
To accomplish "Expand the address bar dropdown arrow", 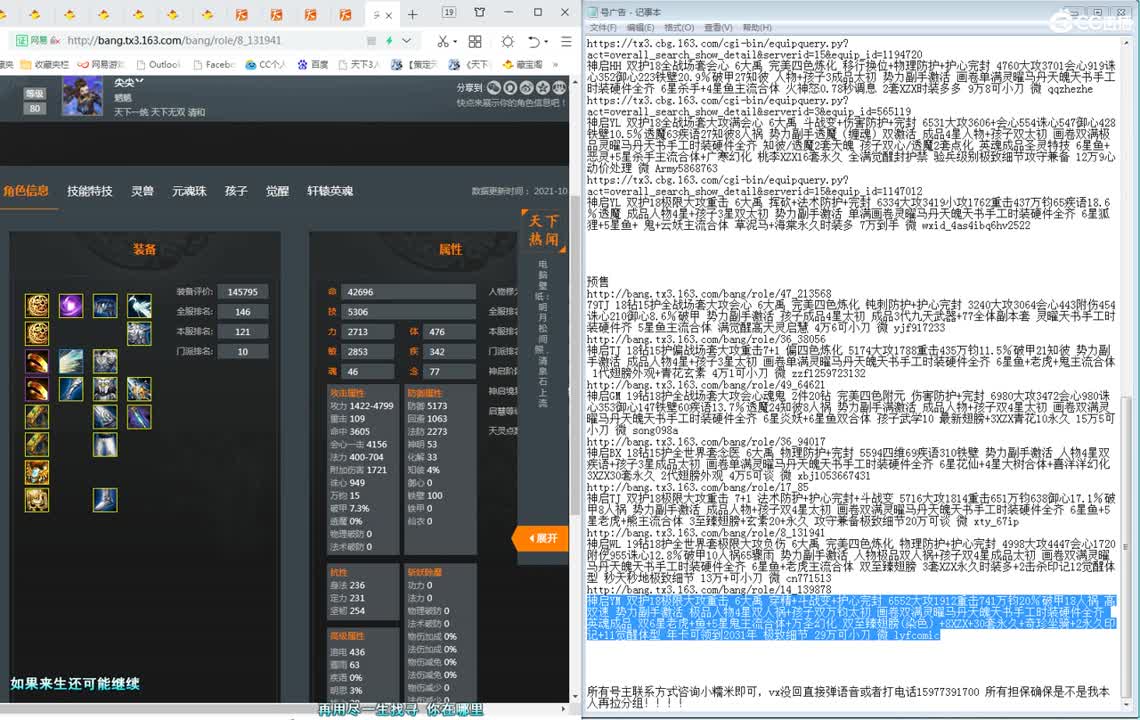I will (408, 41).
